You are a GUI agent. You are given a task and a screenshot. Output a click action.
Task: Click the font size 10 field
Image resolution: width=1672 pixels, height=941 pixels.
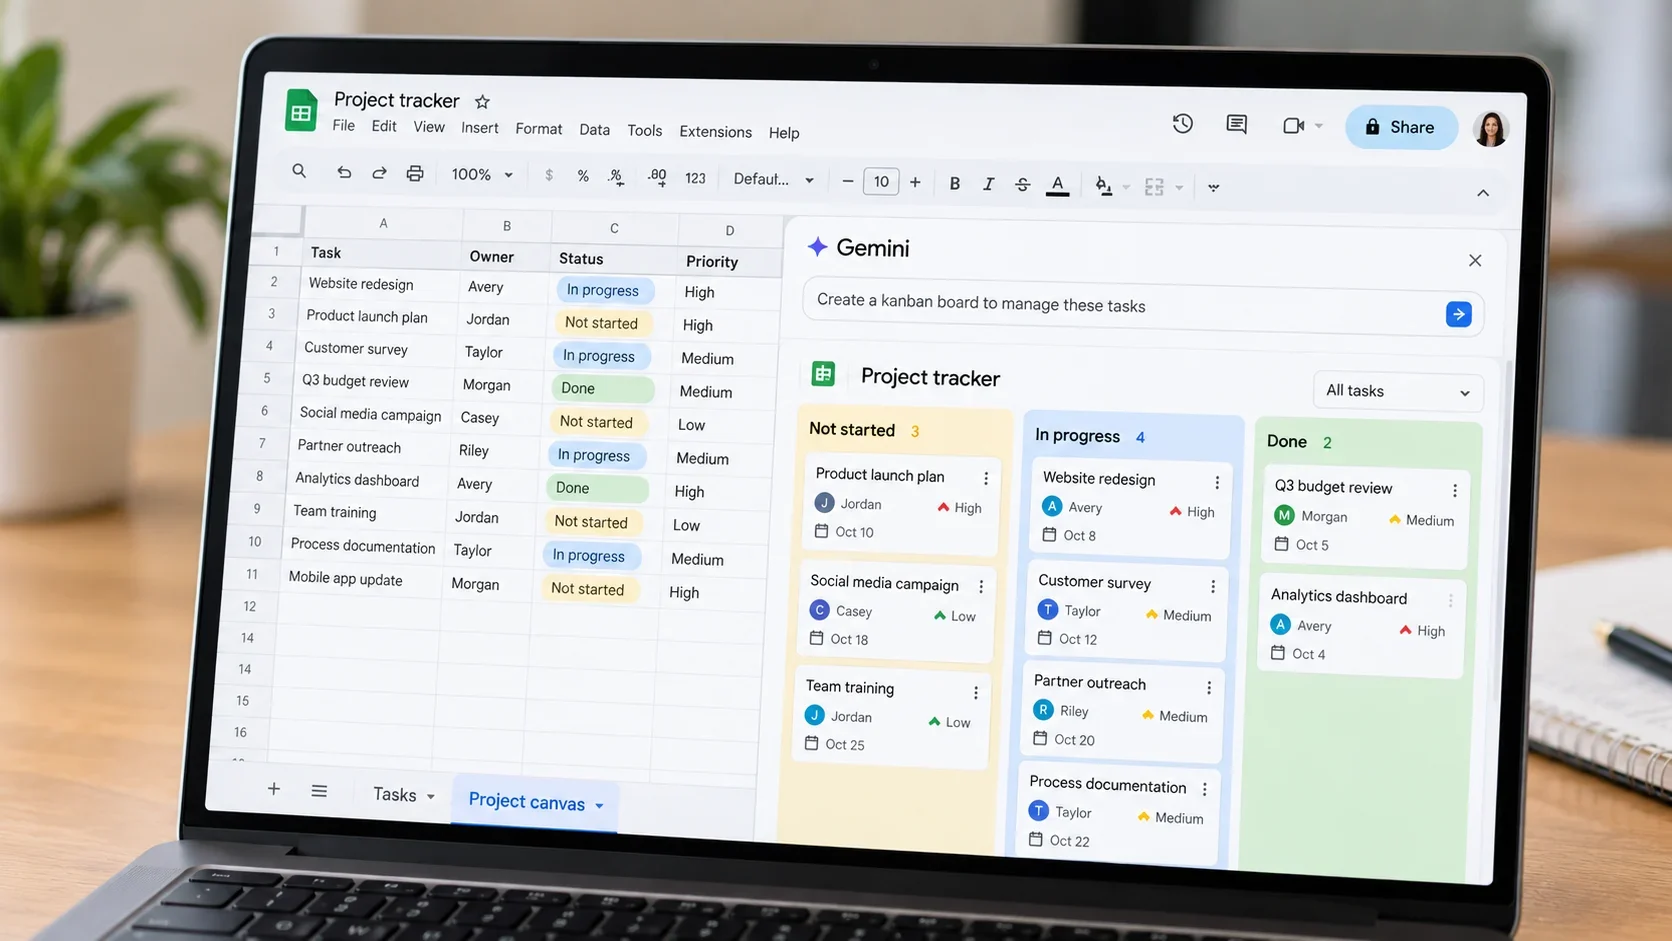pyautogui.click(x=881, y=181)
